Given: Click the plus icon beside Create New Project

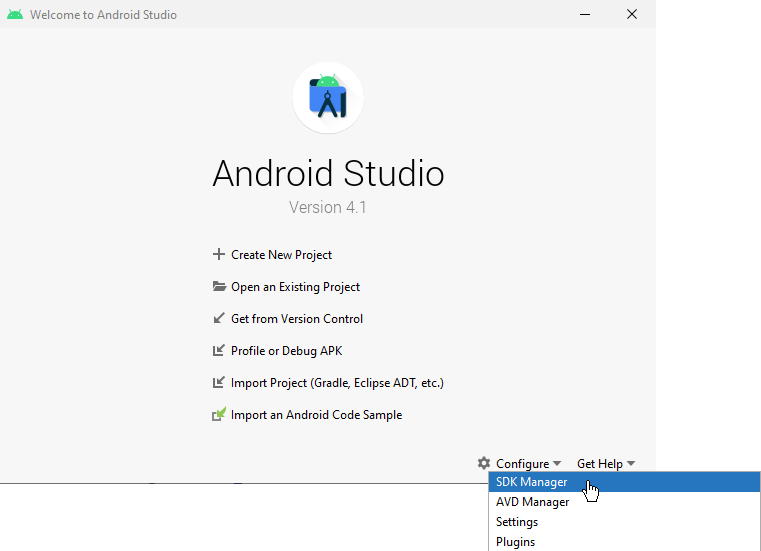Looking at the screenshot, I should (219, 255).
